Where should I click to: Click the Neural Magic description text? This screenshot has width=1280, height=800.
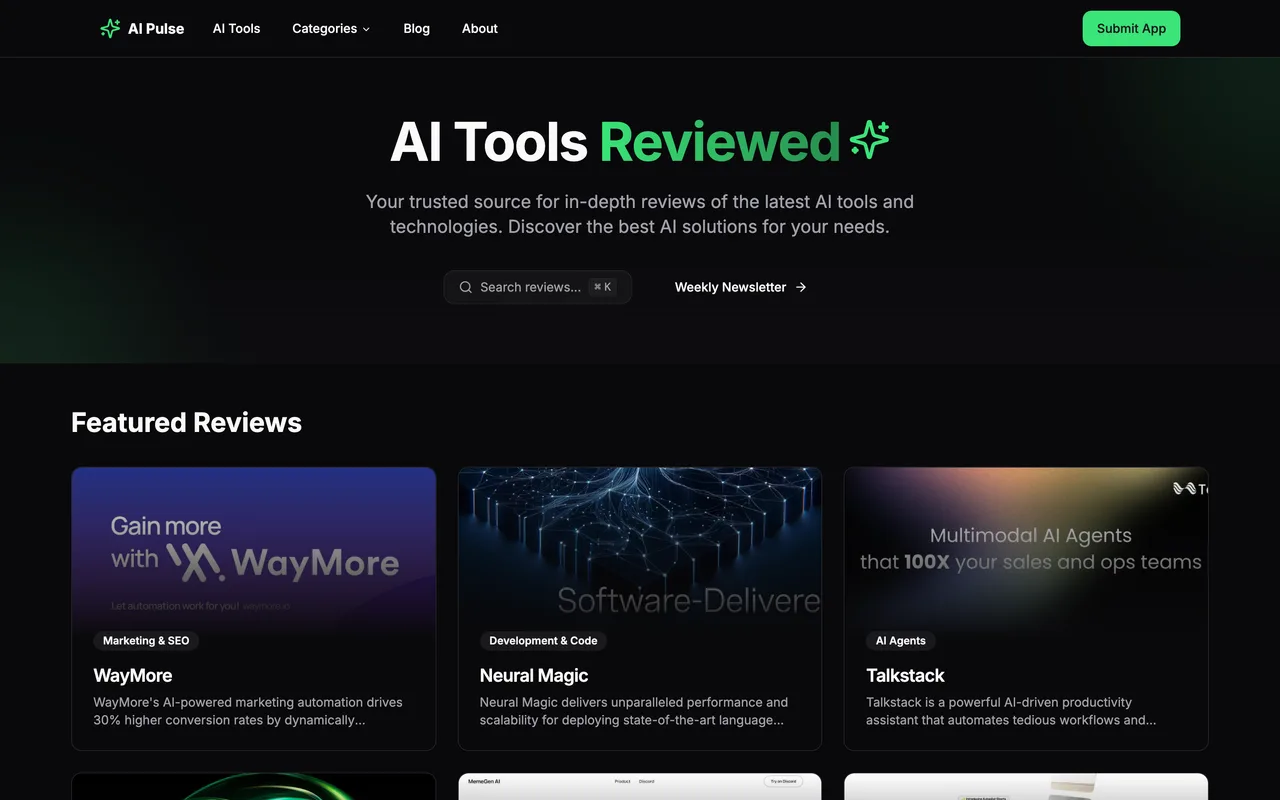pyautogui.click(x=634, y=711)
